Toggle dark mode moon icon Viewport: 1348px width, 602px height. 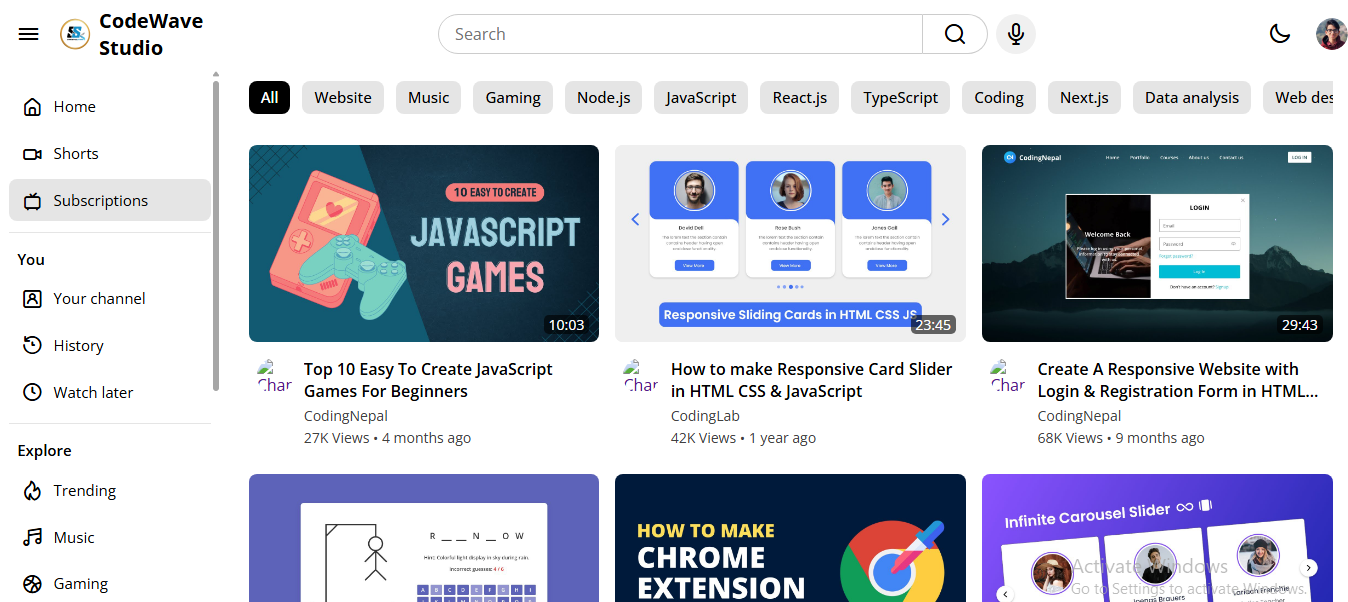(1280, 34)
